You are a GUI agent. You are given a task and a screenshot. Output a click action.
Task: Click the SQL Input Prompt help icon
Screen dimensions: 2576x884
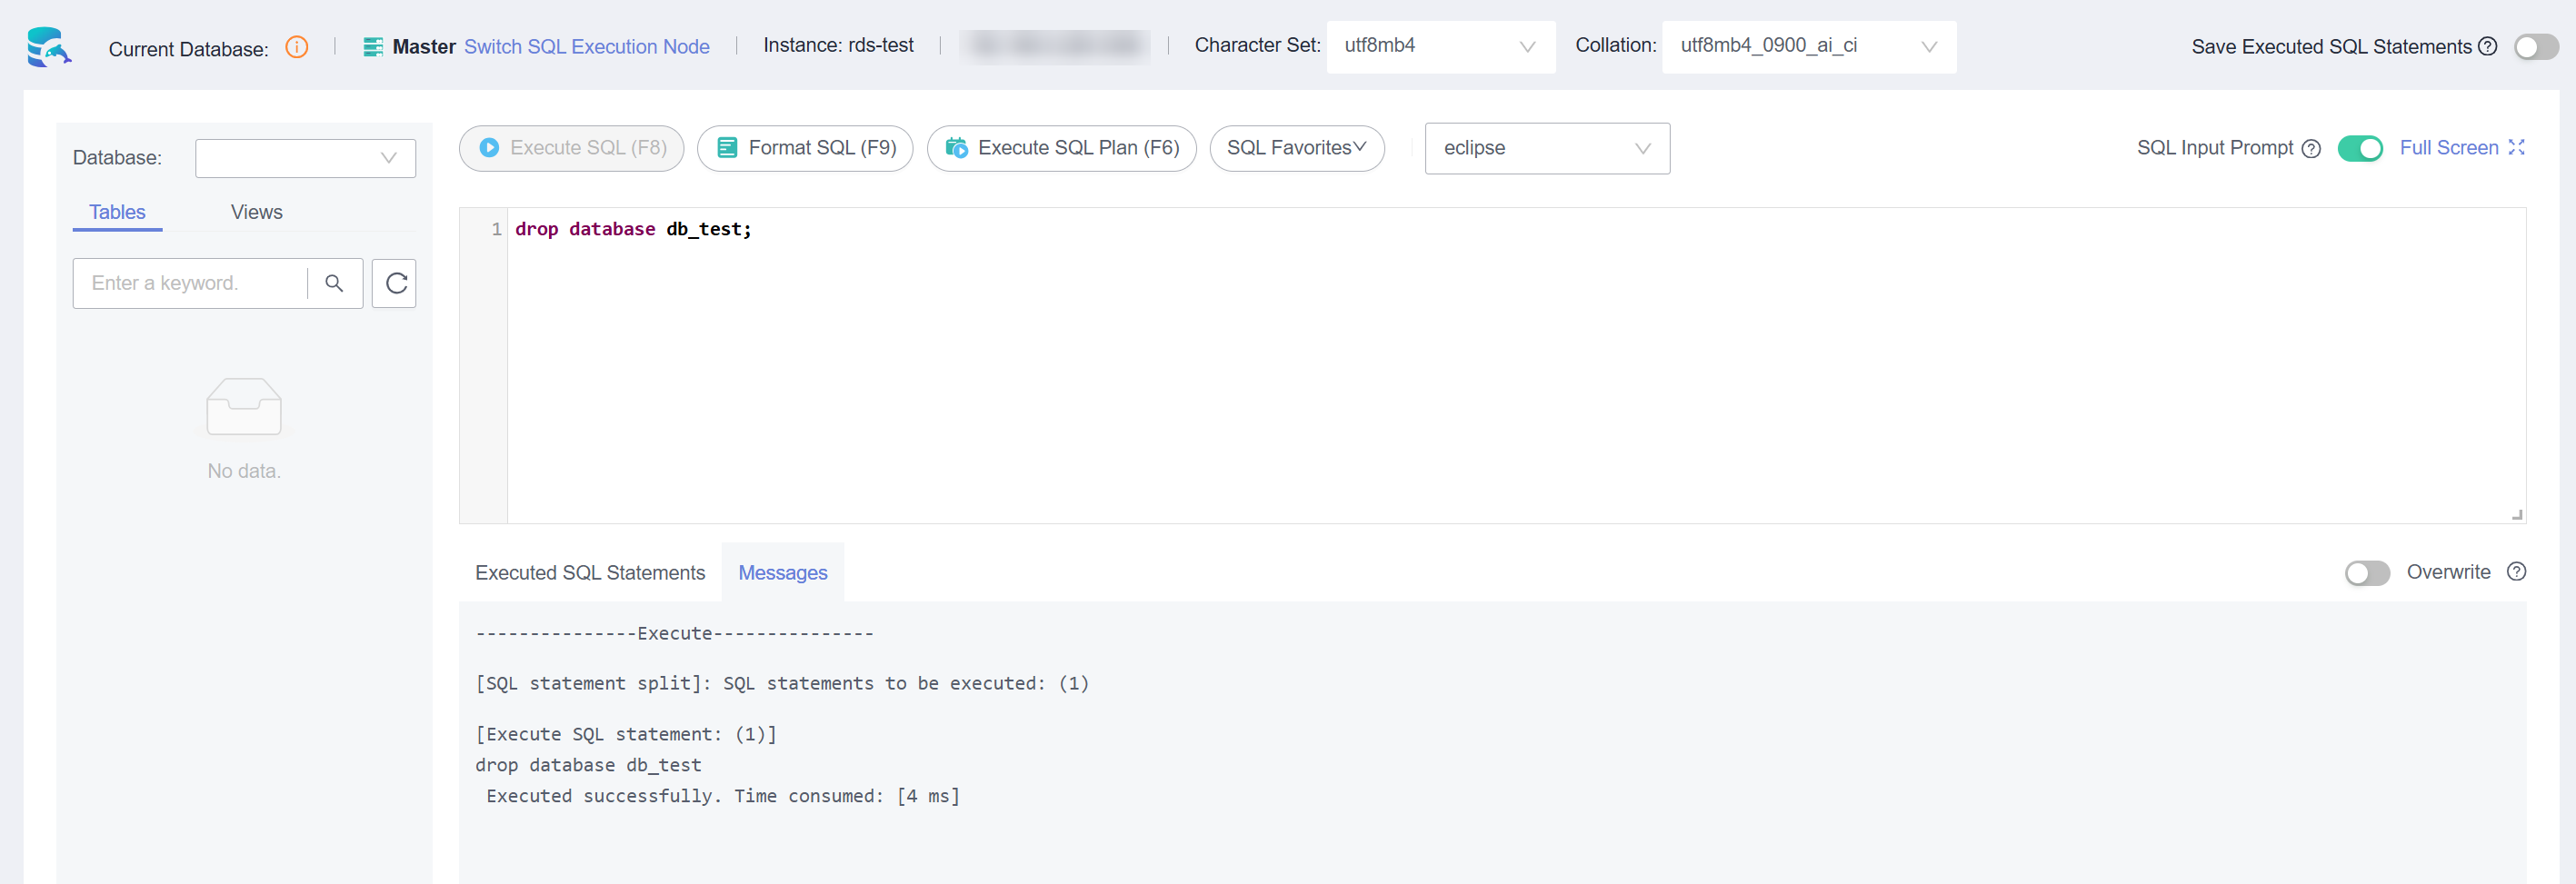pos(2311,148)
